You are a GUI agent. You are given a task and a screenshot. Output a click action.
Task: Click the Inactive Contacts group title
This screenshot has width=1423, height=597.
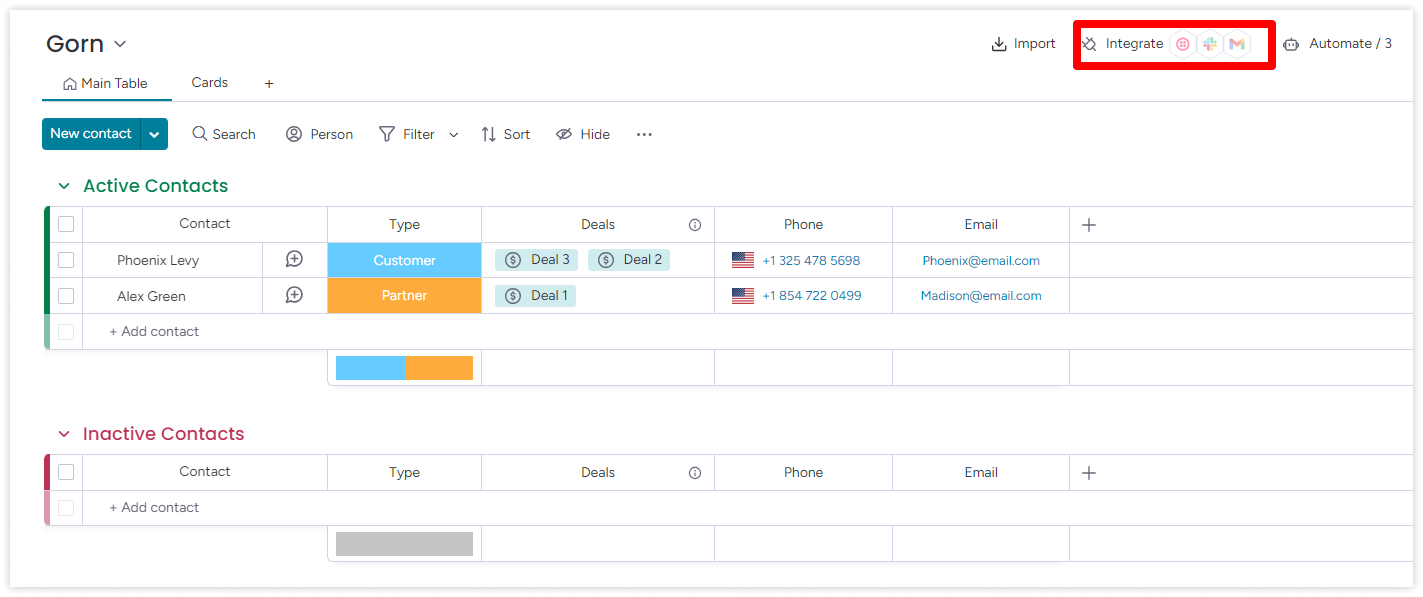pyautogui.click(x=164, y=434)
